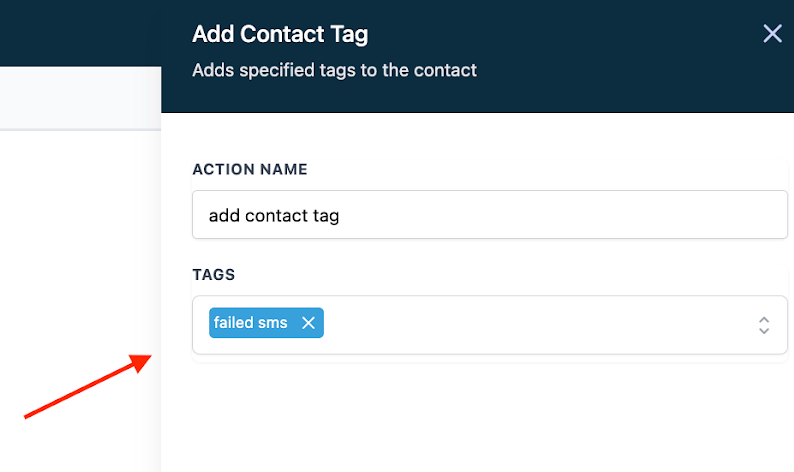794x472 pixels.
Task: Click the upward arrow of Tags chevron
Action: point(763,318)
